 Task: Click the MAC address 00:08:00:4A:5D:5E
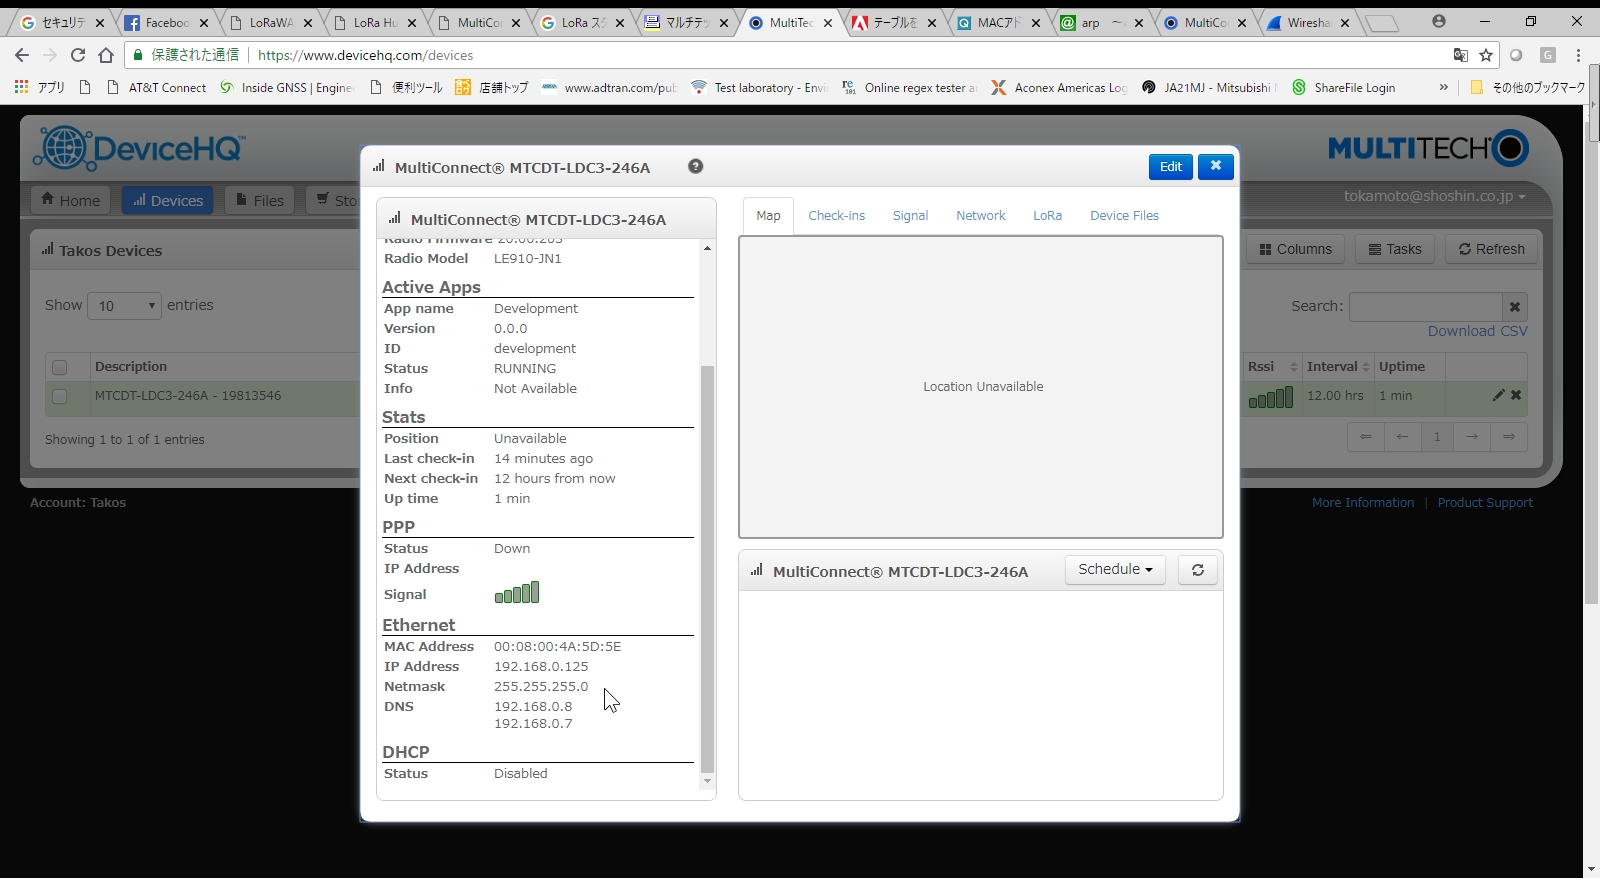pos(557,647)
